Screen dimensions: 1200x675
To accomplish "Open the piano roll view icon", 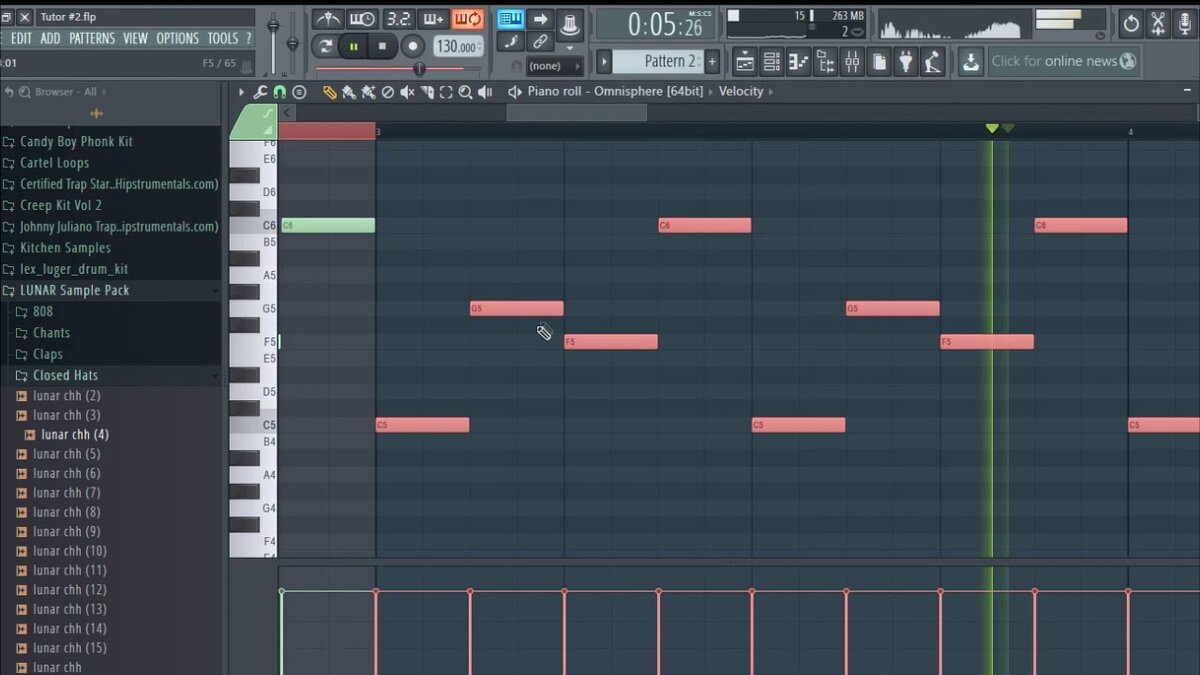I will click(798, 62).
